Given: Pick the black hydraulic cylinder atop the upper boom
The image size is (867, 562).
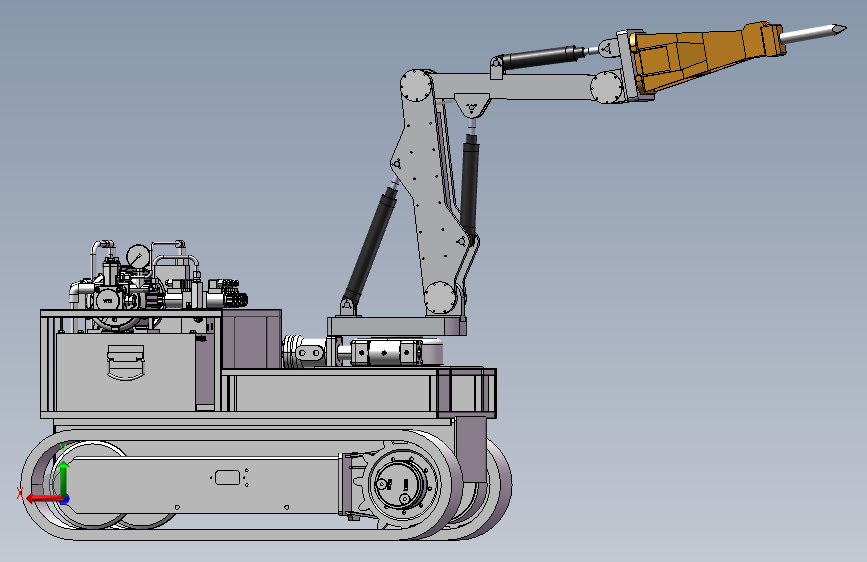Looking at the screenshot, I should pos(544,58).
